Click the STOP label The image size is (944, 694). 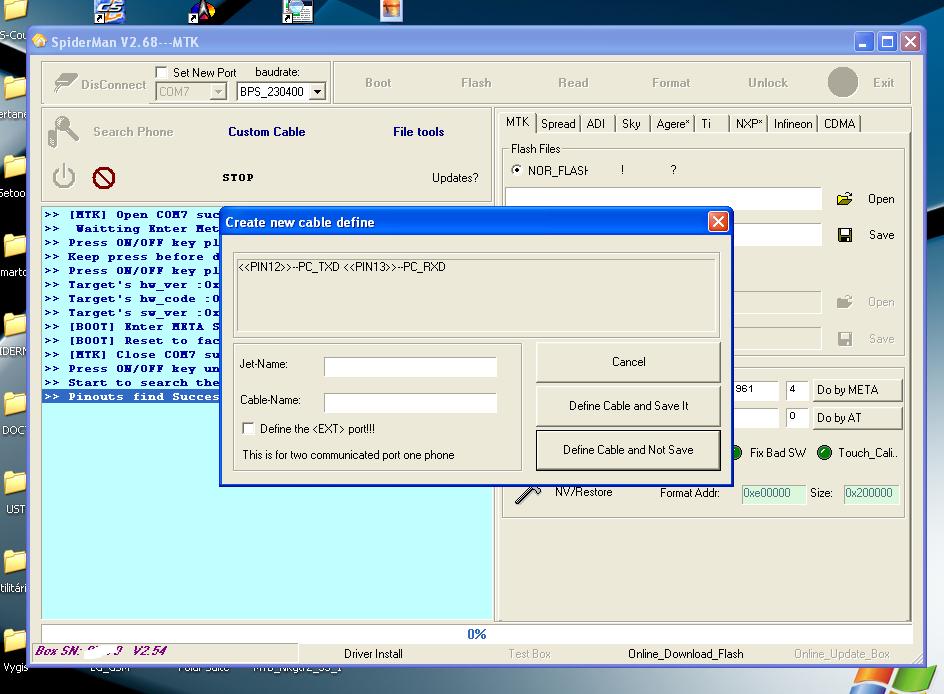click(x=238, y=178)
